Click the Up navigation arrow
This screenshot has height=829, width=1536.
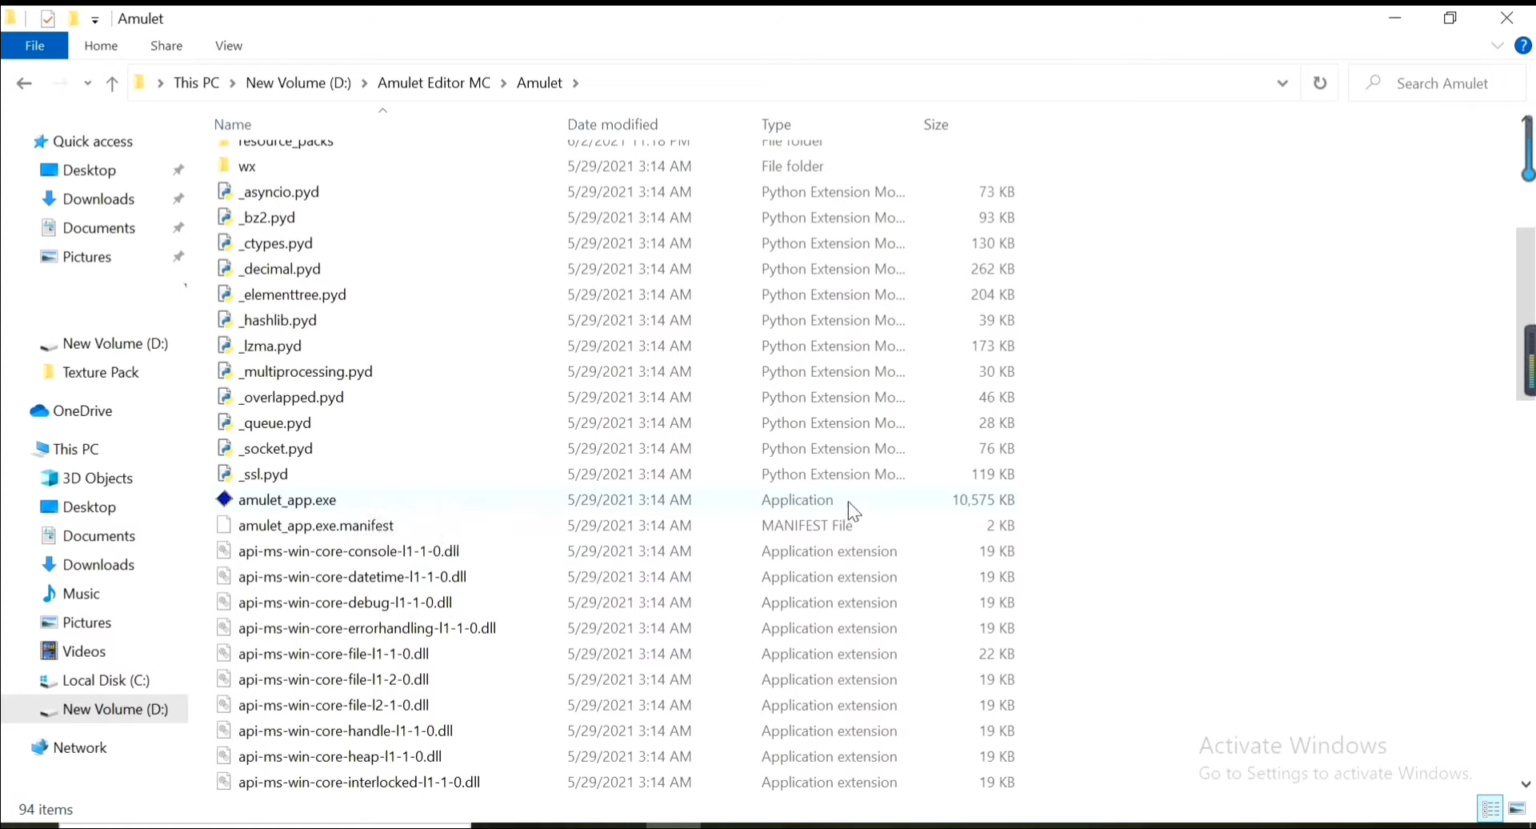coord(112,83)
